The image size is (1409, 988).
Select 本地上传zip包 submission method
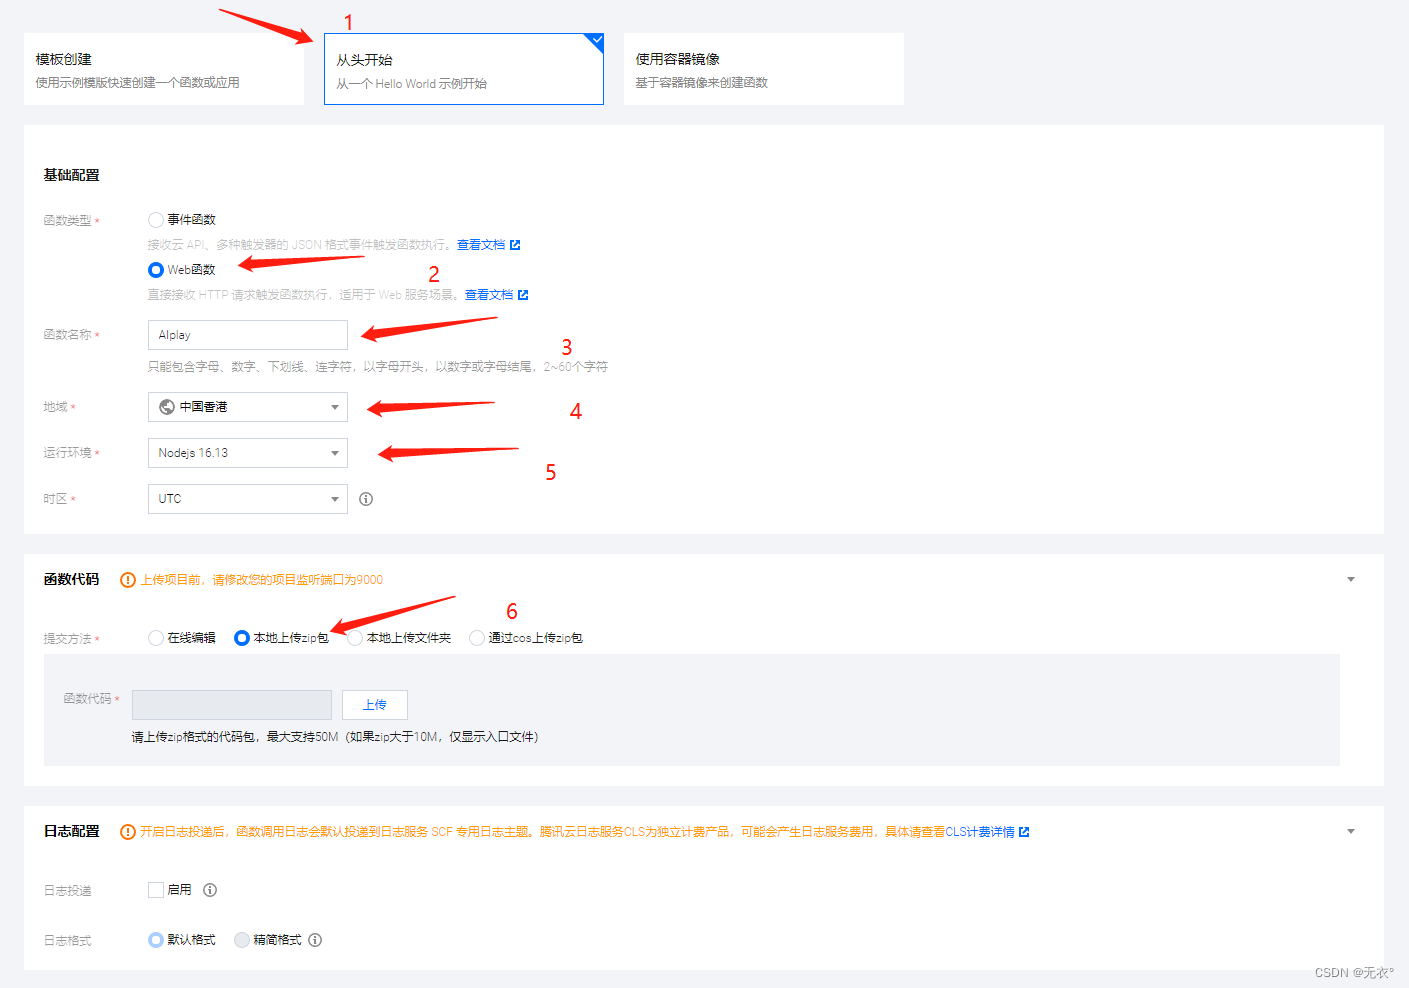(242, 638)
